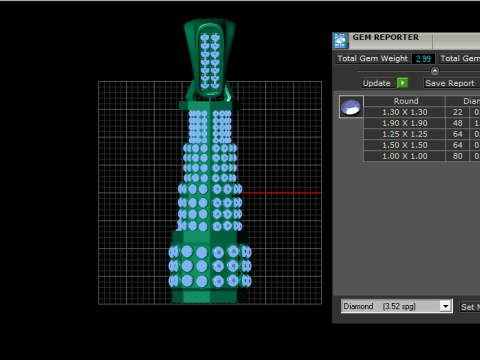The height and width of the screenshot is (360, 480).
Task: Click the Update button
Action: click(377, 83)
